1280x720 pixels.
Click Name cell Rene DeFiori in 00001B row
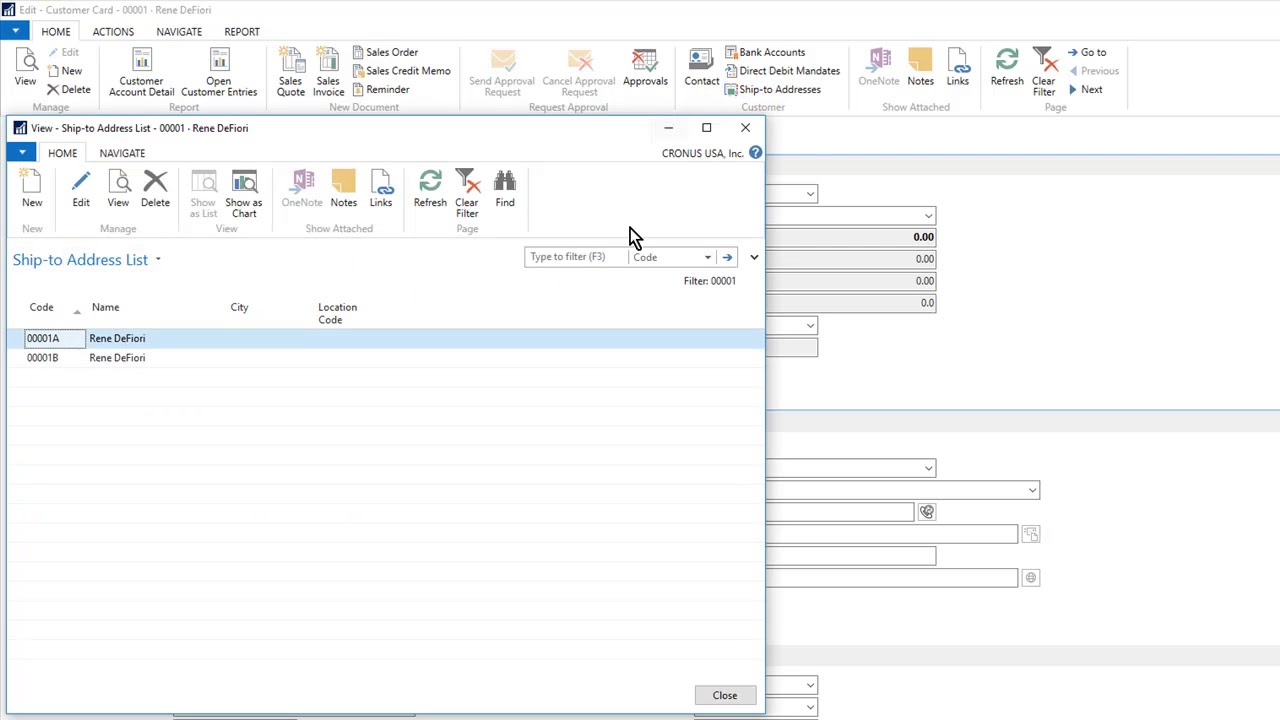(117, 358)
